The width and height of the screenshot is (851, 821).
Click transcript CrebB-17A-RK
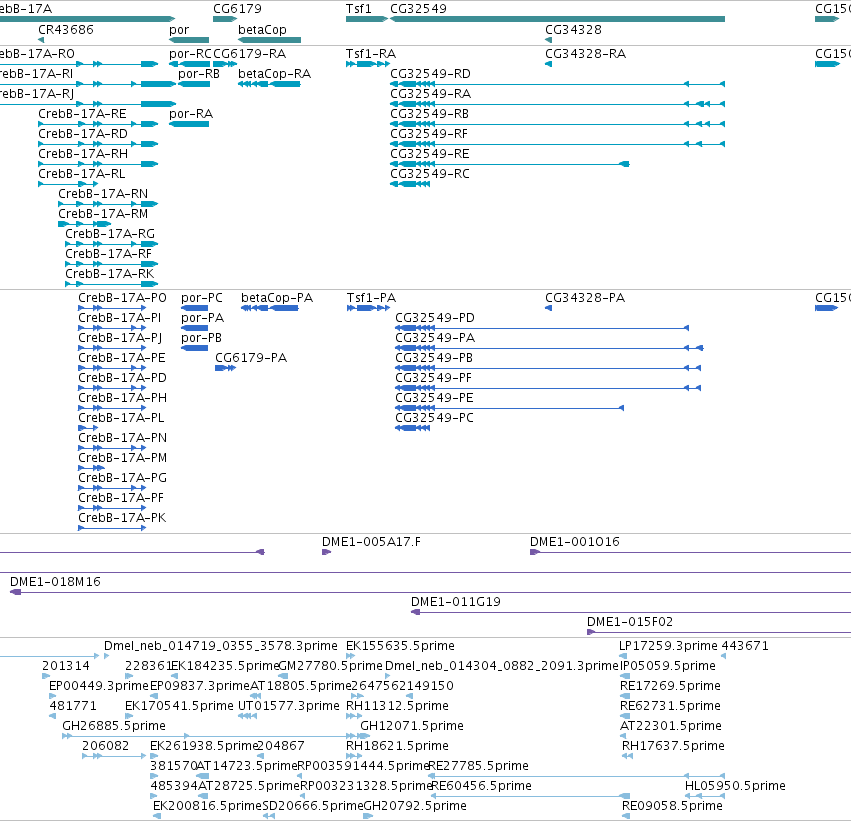point(110,274)
